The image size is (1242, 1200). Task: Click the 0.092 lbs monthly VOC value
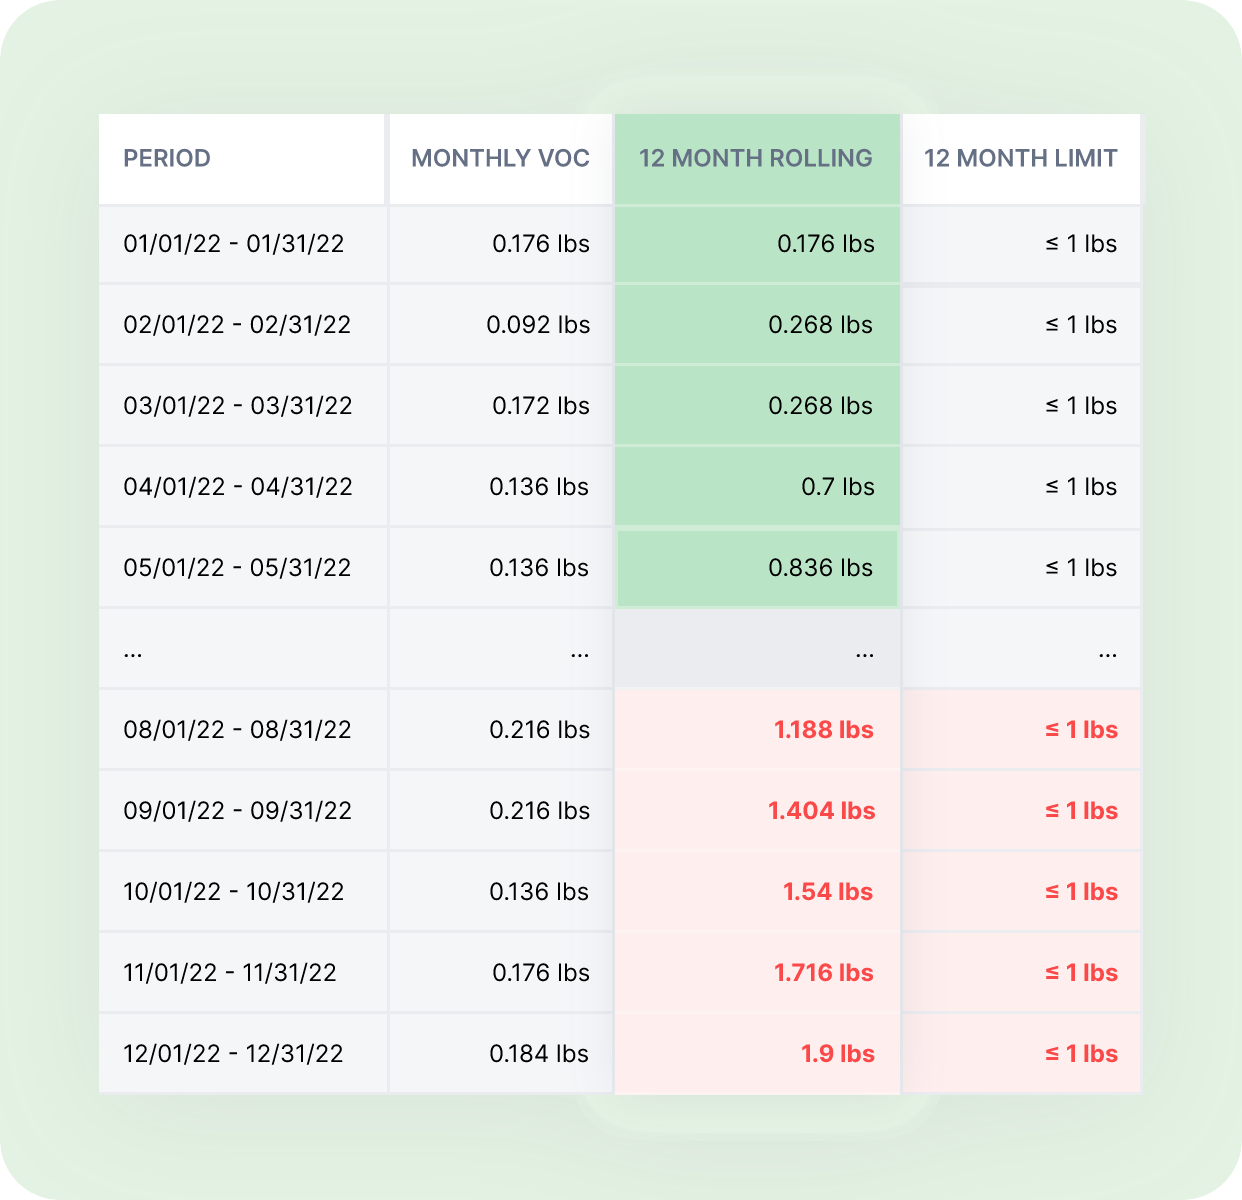click(x=538, y=325)
